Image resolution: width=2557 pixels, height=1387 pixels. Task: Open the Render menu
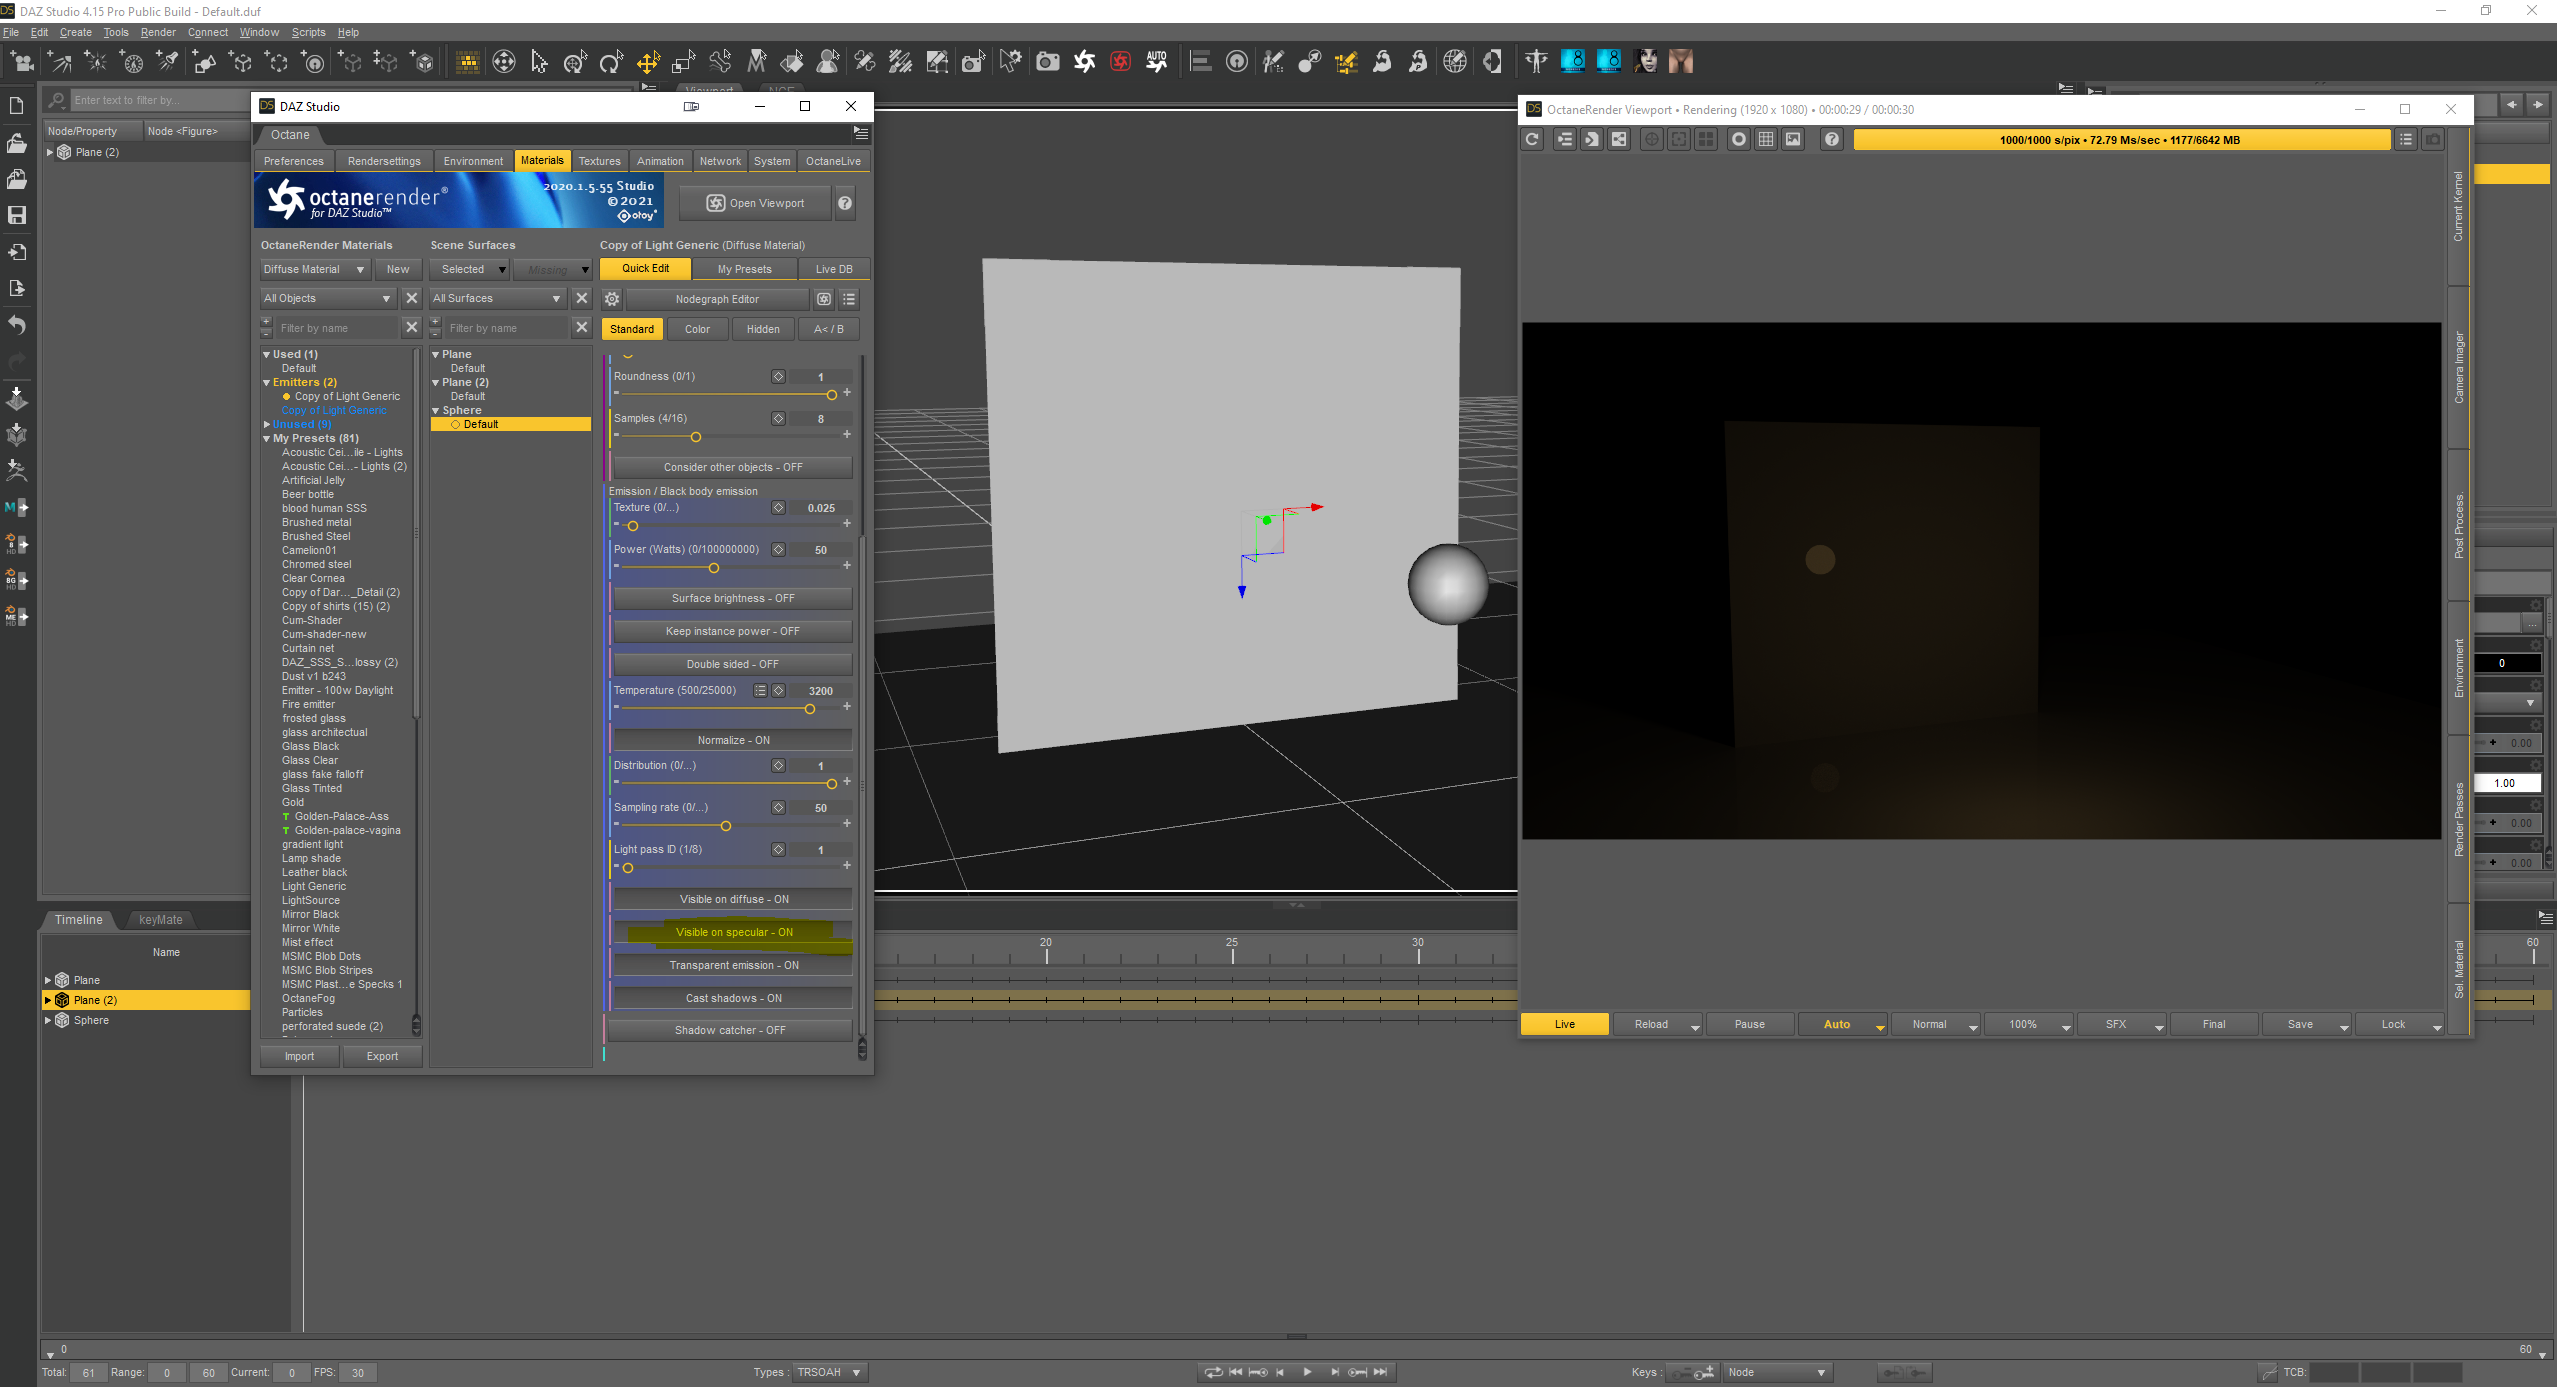coord(157,32)
